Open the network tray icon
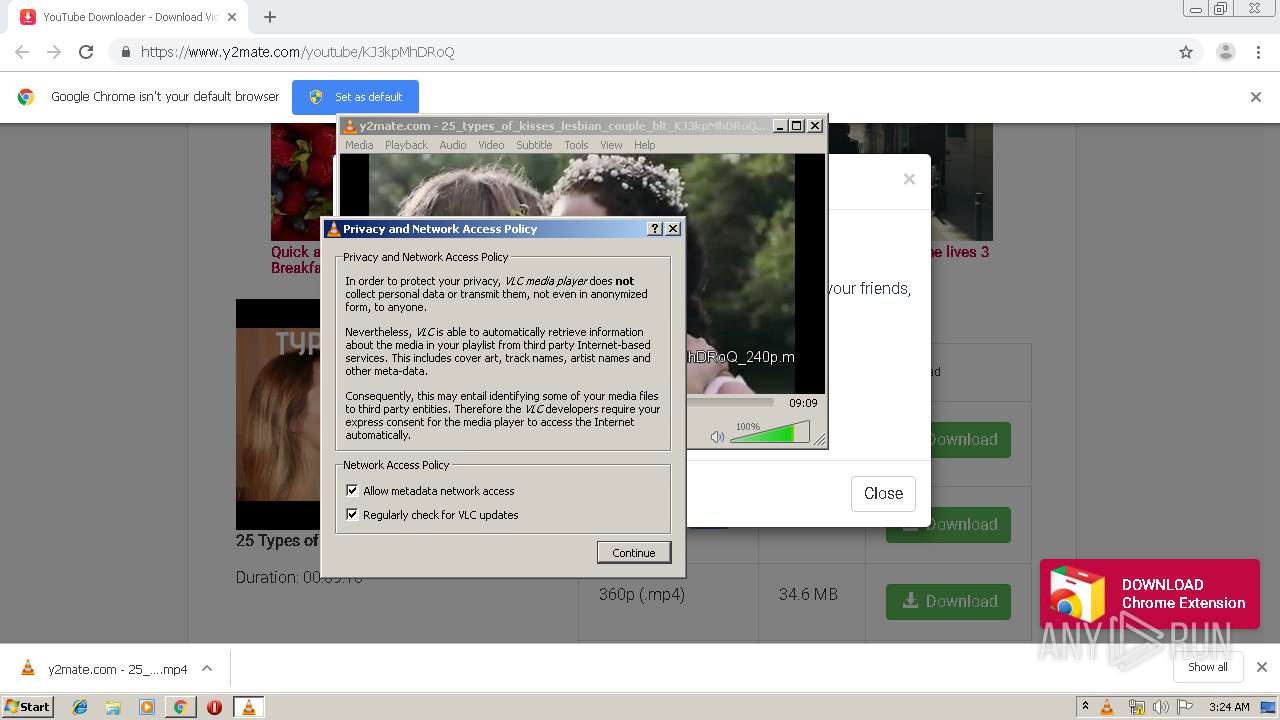 click(1136, 707)
